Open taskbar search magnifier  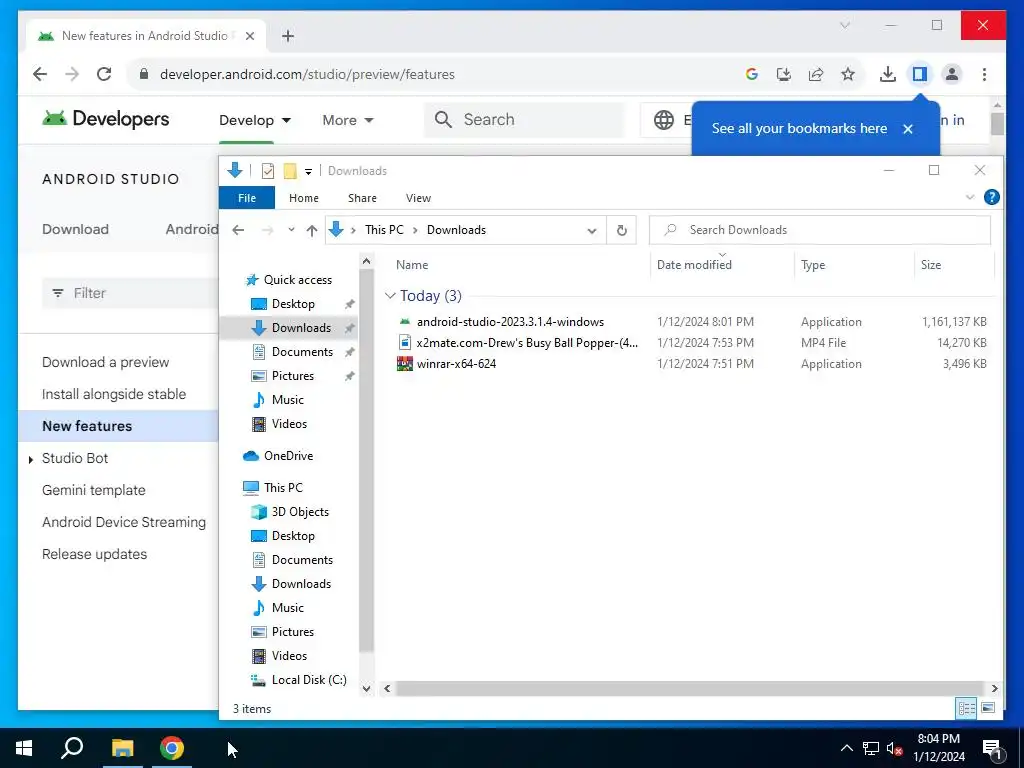click(72, 748)
